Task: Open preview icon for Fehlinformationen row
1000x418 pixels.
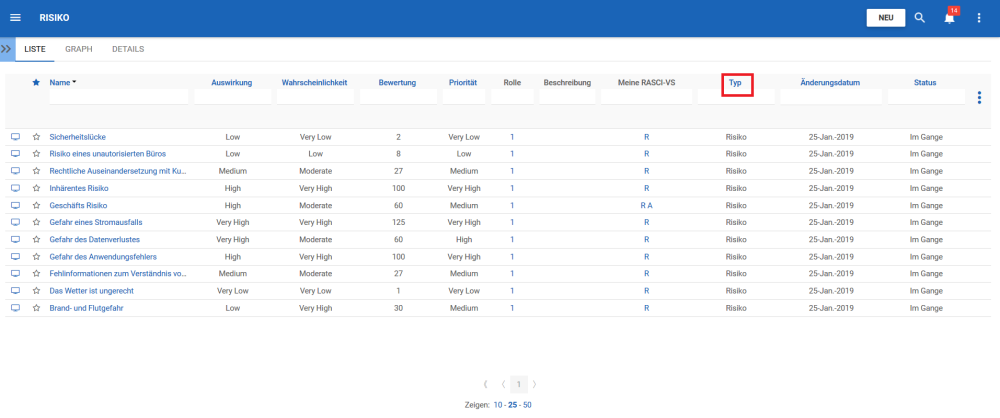Action: 15,273
